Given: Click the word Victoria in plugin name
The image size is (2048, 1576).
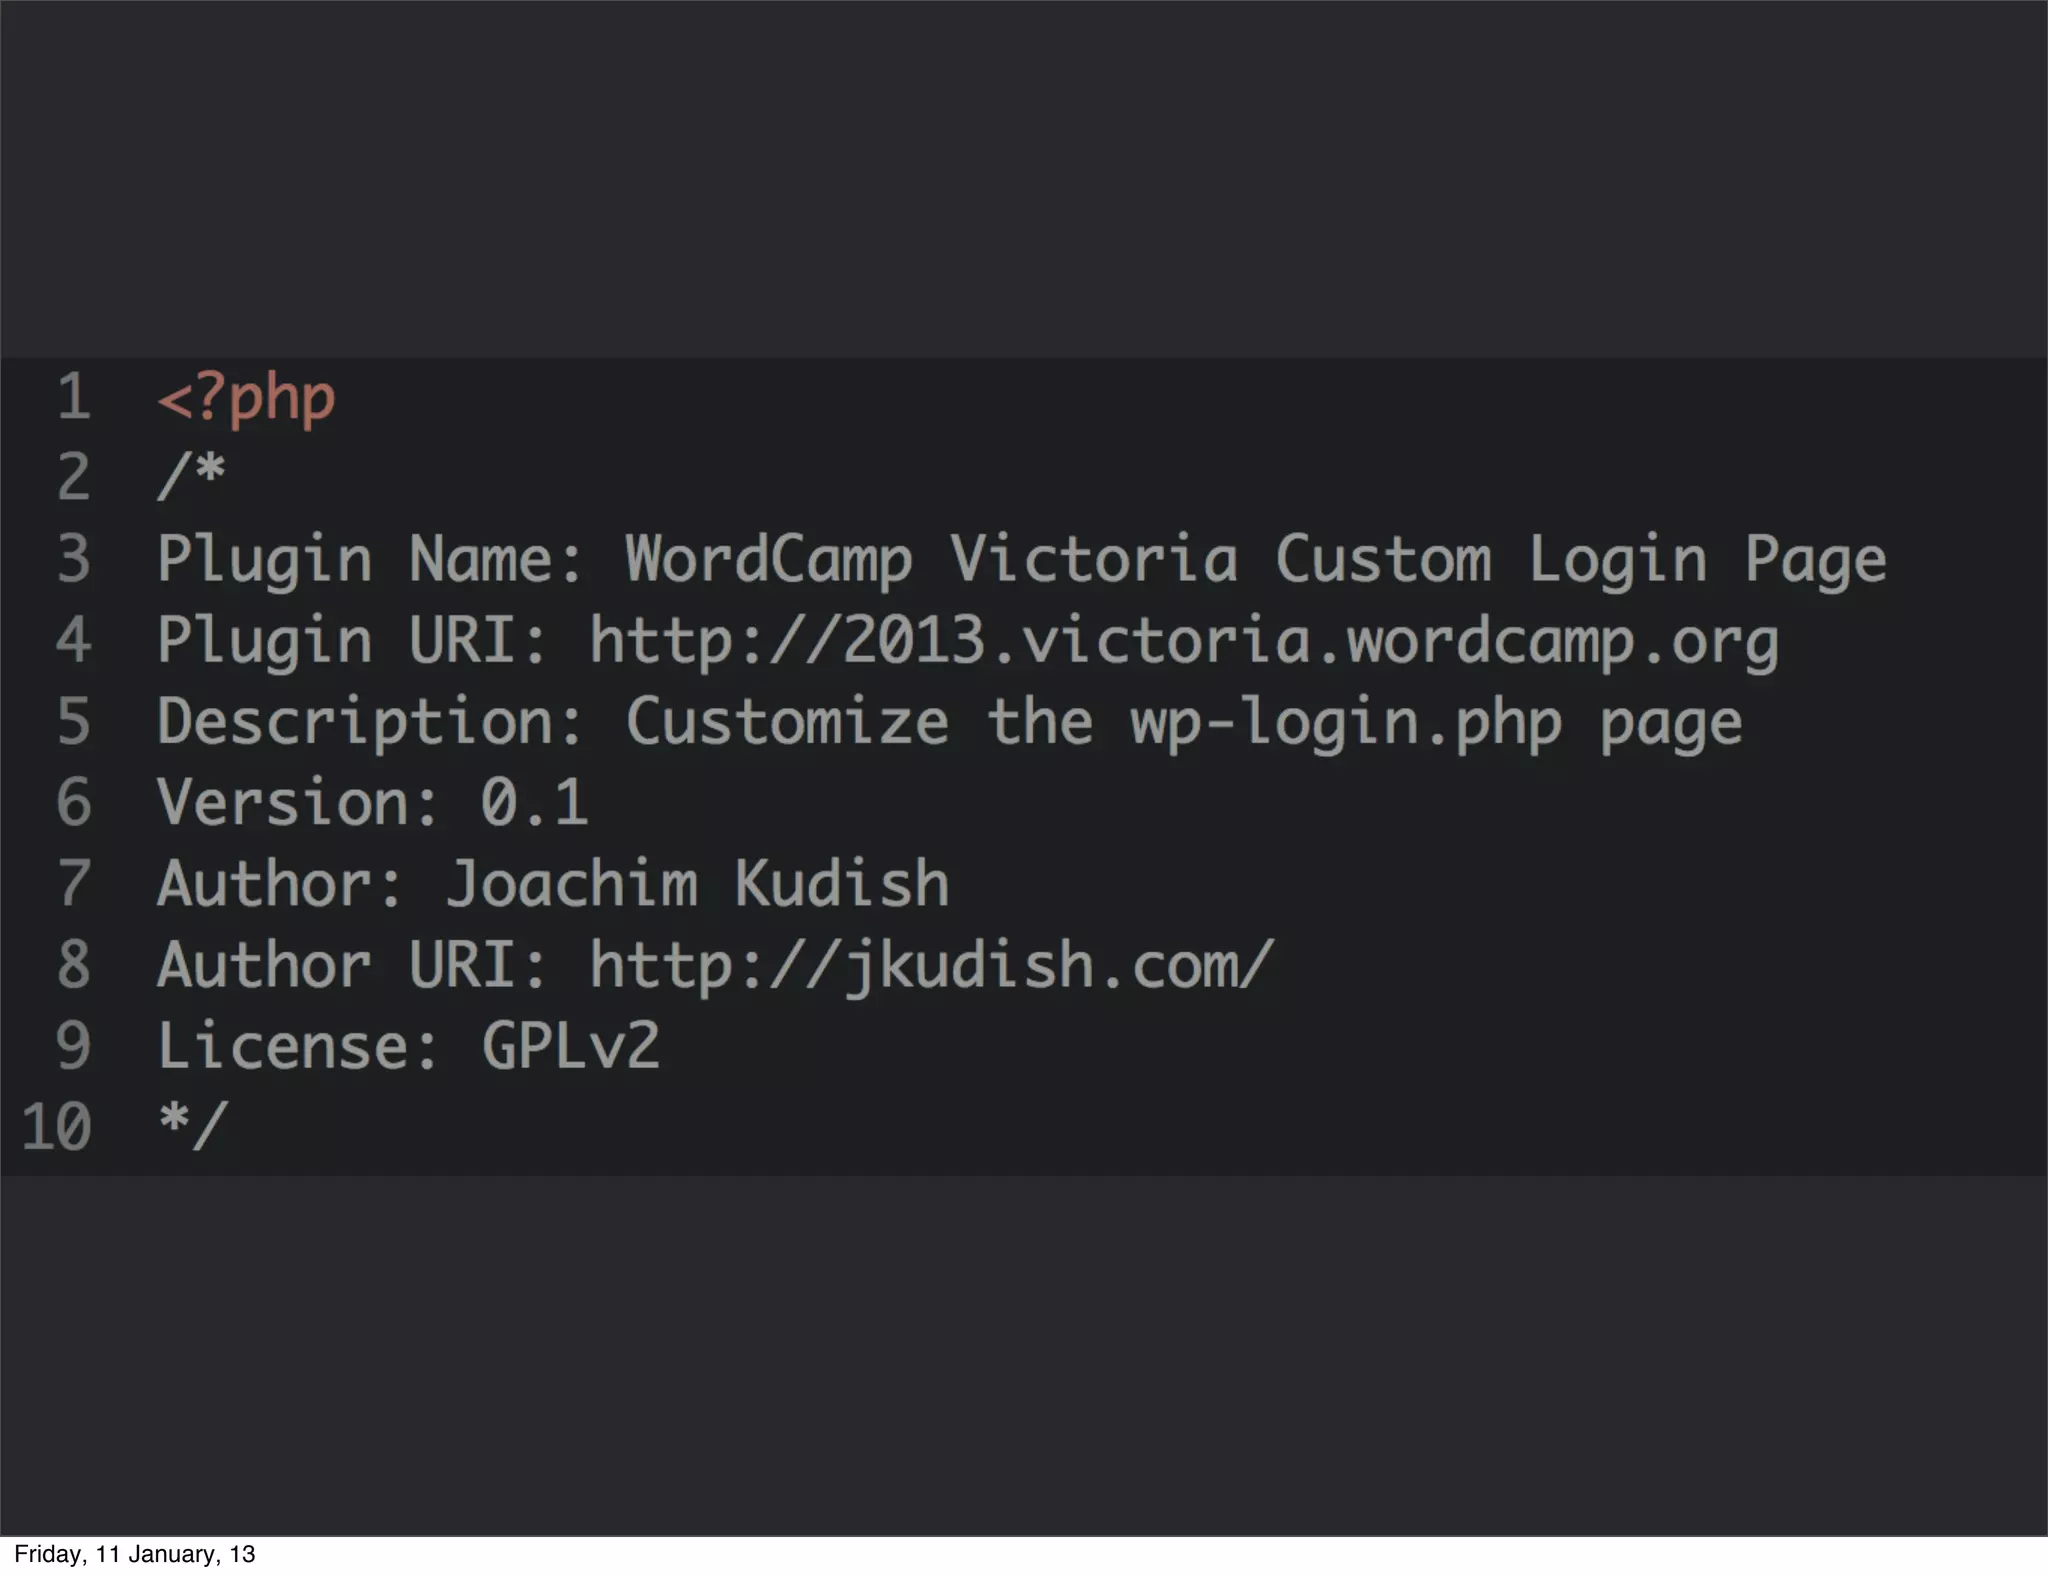Looking at the screenshot, I should (x=1093, y=559).
